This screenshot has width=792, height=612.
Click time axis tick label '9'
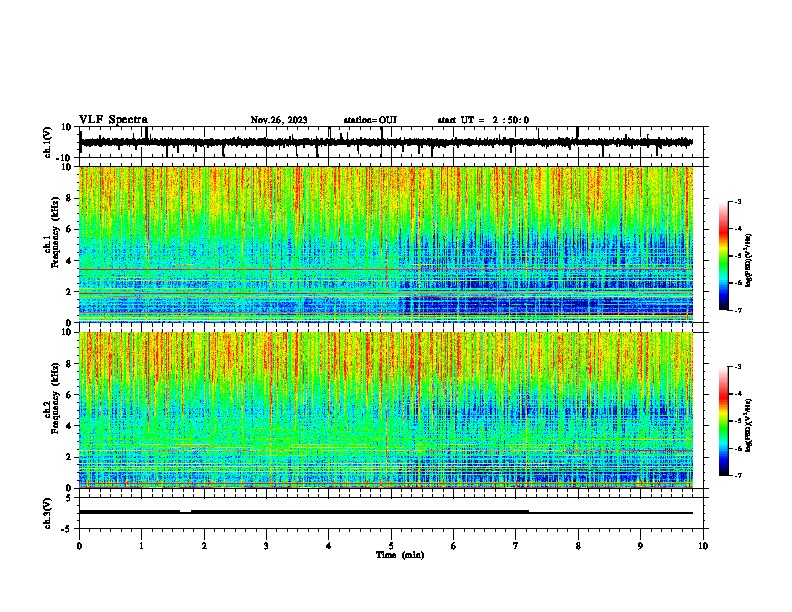(640, 546)
